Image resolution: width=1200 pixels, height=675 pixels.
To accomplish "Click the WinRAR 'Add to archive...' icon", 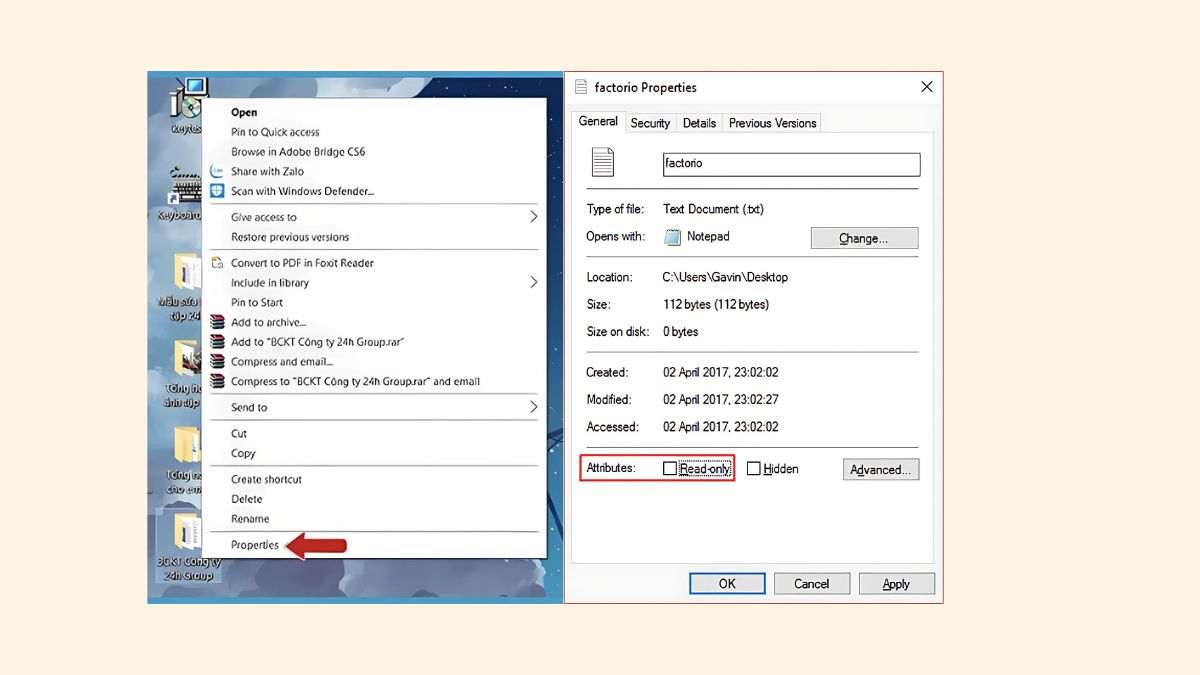I will point(217,322).
